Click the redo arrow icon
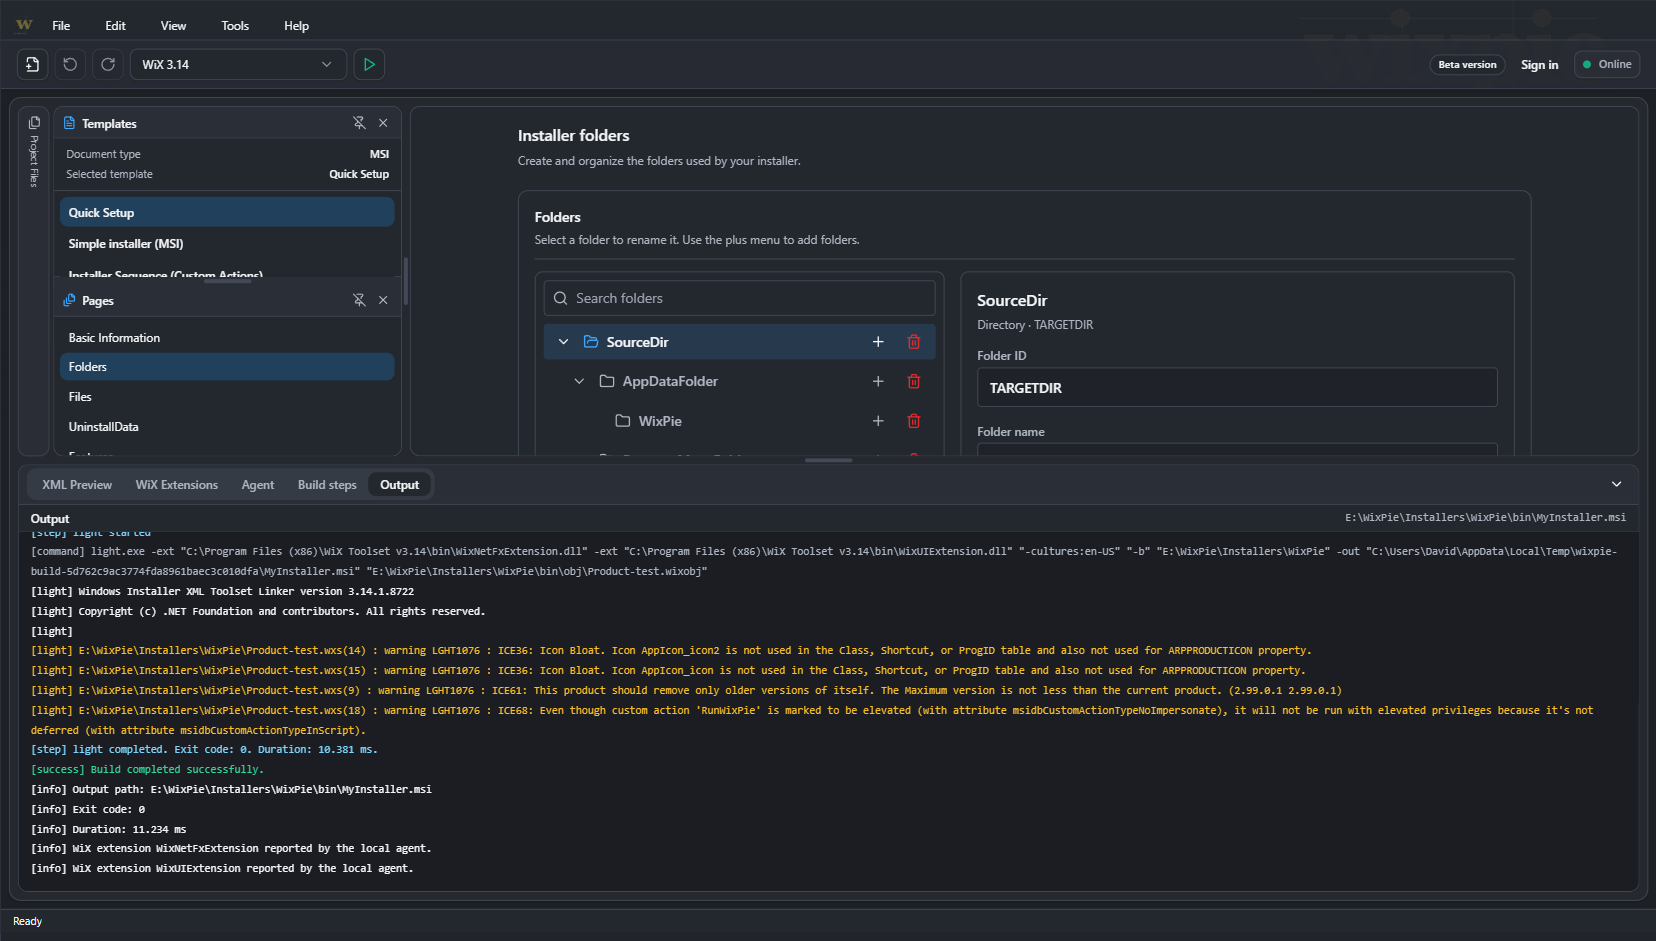1656x941 pixels. [x=108, y=64]
